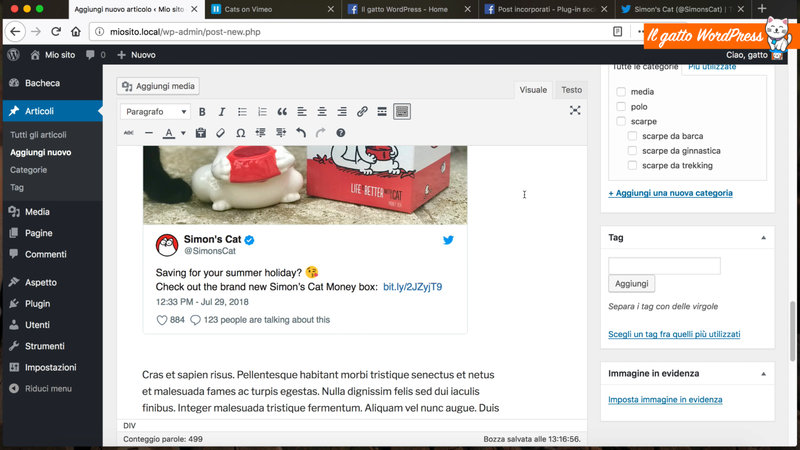Toggle italic formatting in editor toolbar
The width and height of the screenshot is (800, 450).
click(221, 112)
